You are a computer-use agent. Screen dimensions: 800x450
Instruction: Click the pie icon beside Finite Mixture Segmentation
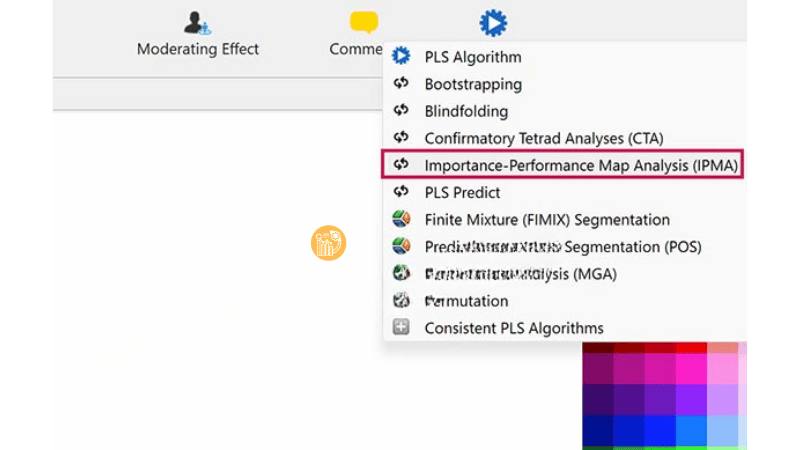[x=402, y=219]
